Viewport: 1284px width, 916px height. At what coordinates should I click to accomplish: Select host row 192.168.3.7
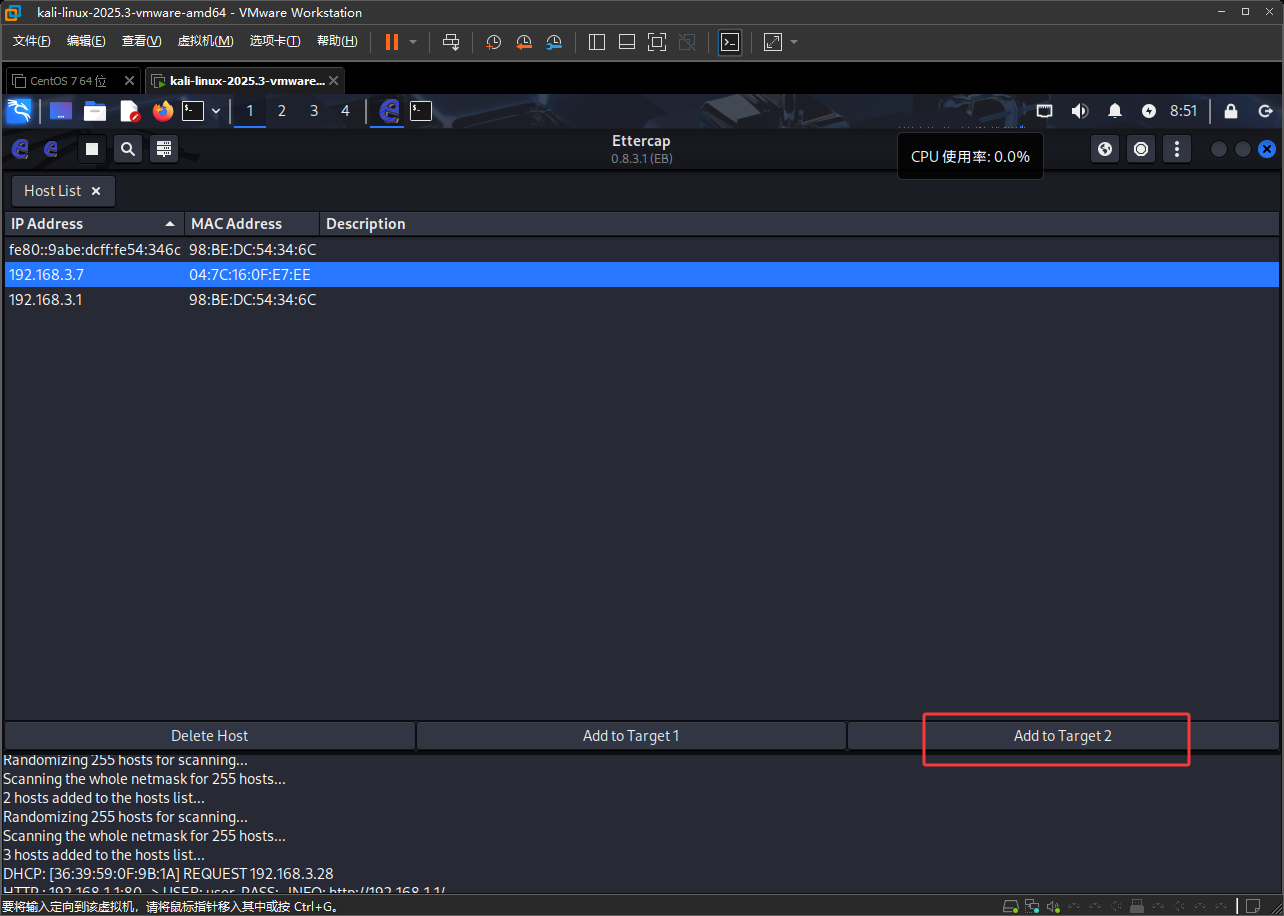(642, 274)
